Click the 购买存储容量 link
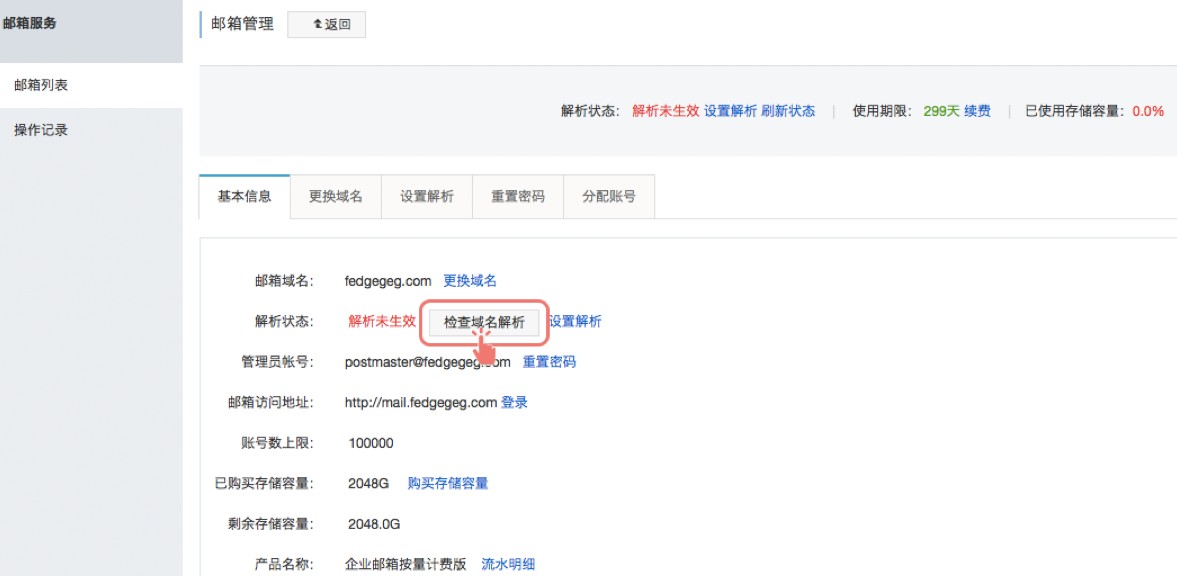 [448, 484]
